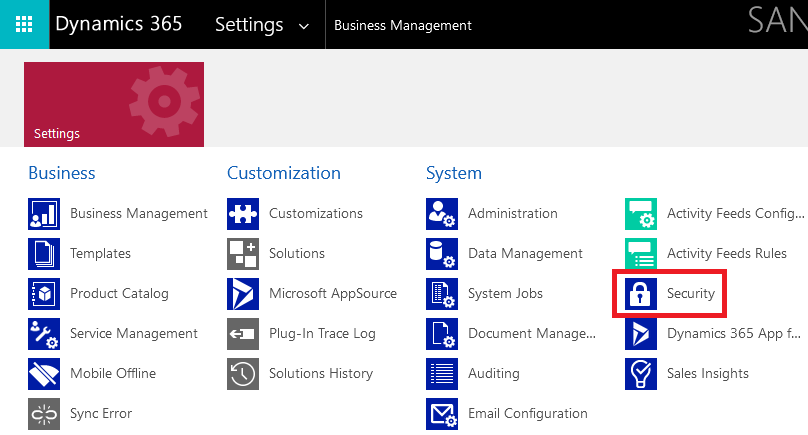Click the Solutions History clock icon
Viewport: 808px width, 435px height.
tap(243, 374)
